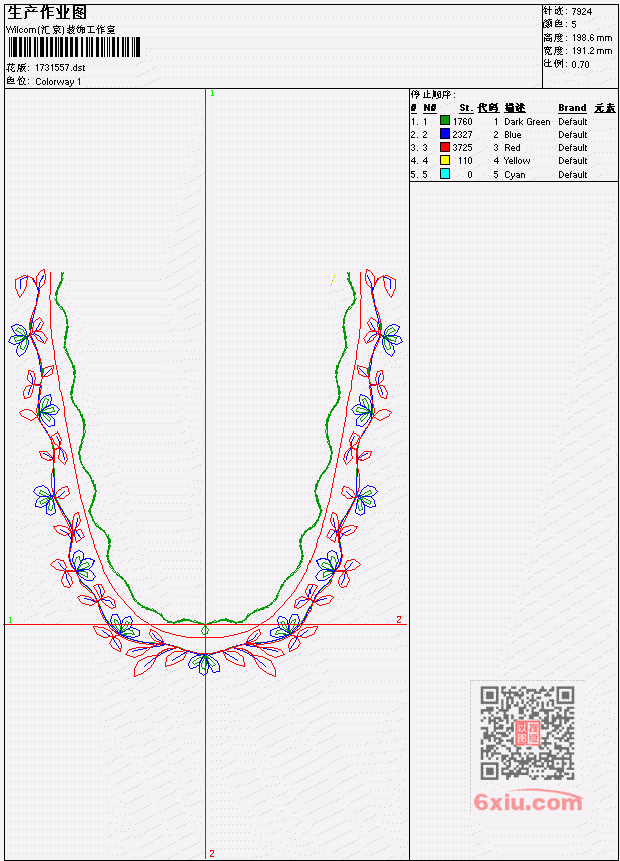Click the Blue description text
The width and height of the screenshot is (620, 861).
pos(513,135)
